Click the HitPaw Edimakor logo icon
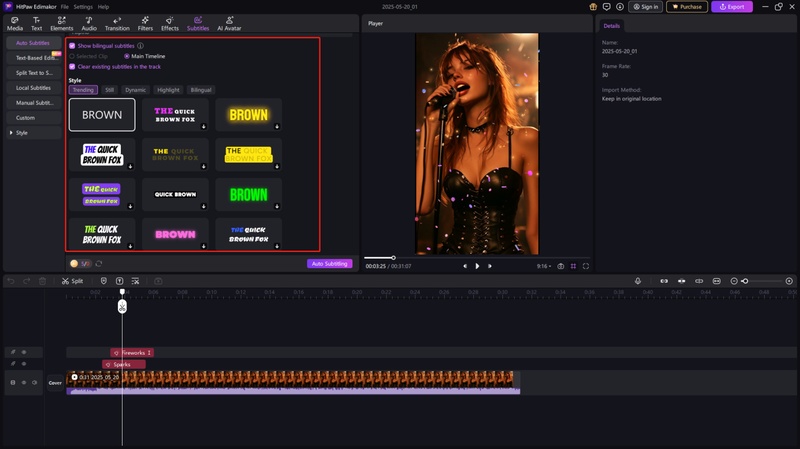 (x=8, y=7)
